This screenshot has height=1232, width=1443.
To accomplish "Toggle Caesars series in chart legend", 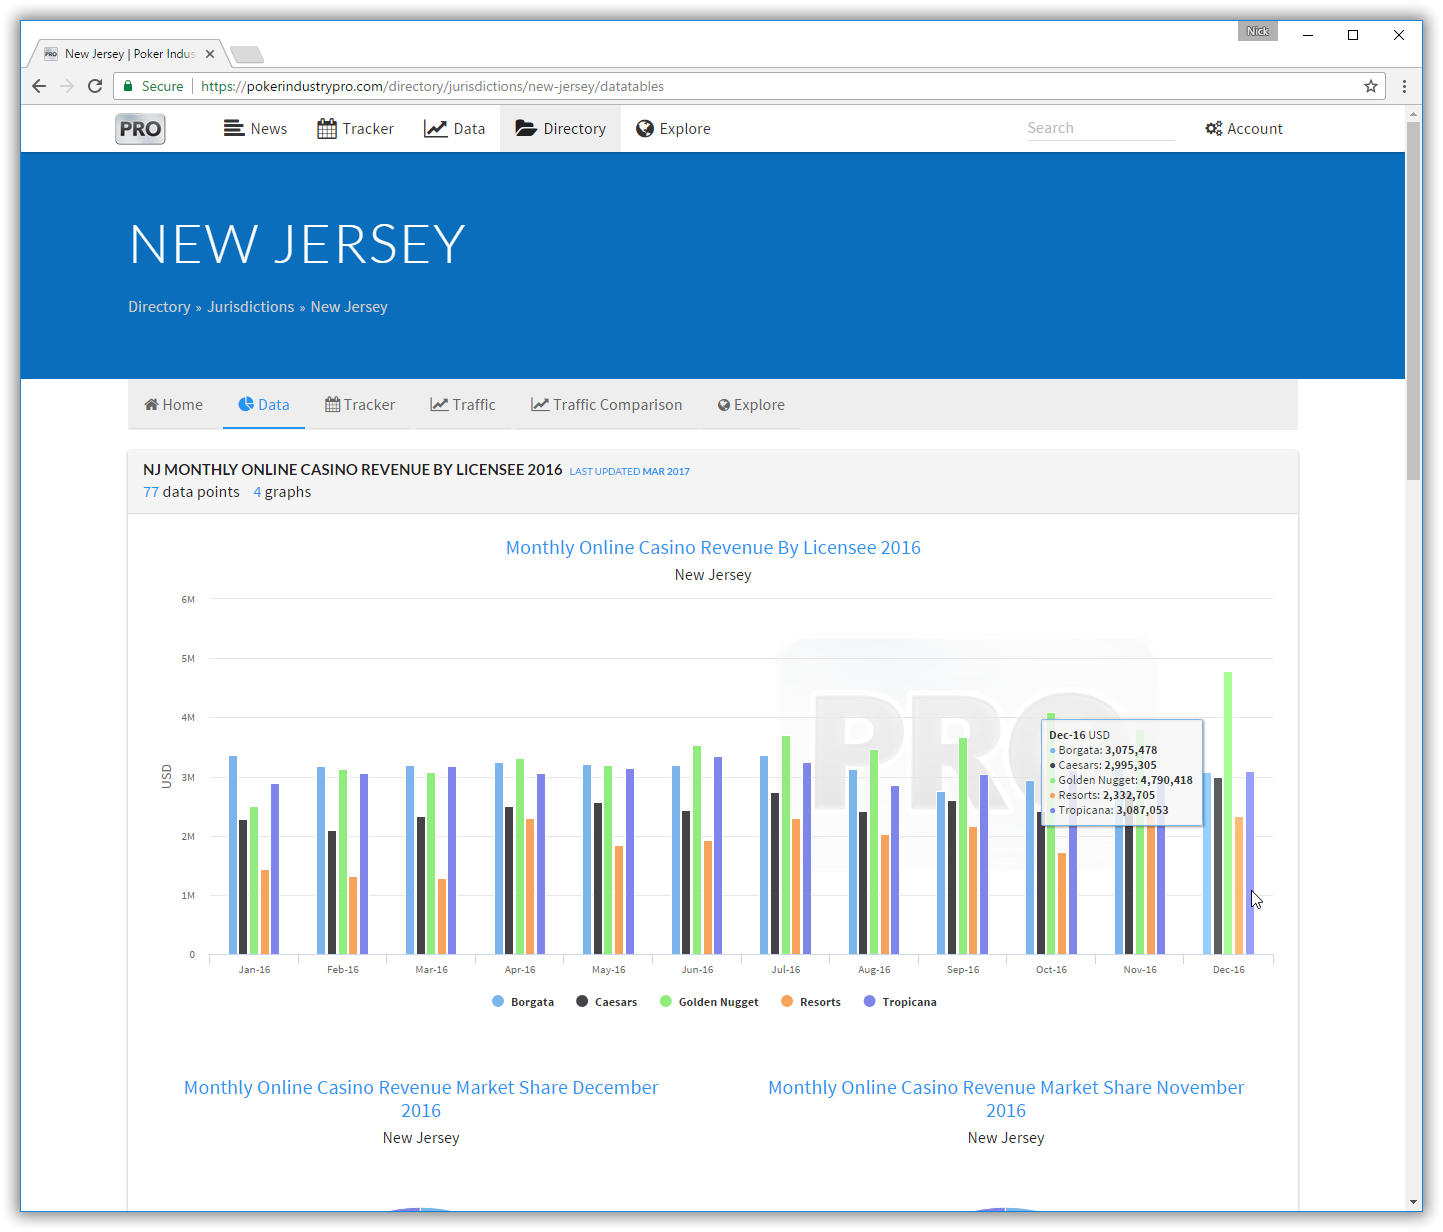I will [606, 1002].
